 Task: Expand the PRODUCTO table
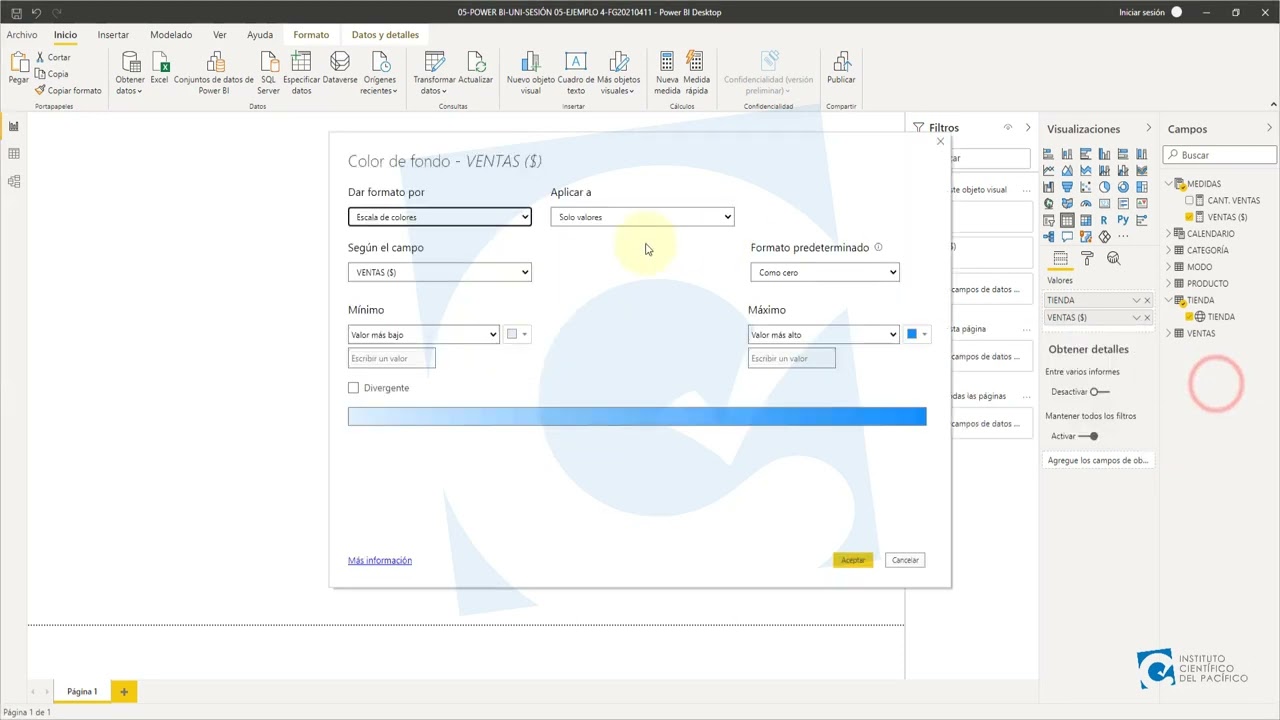[x=1168, y=283]
